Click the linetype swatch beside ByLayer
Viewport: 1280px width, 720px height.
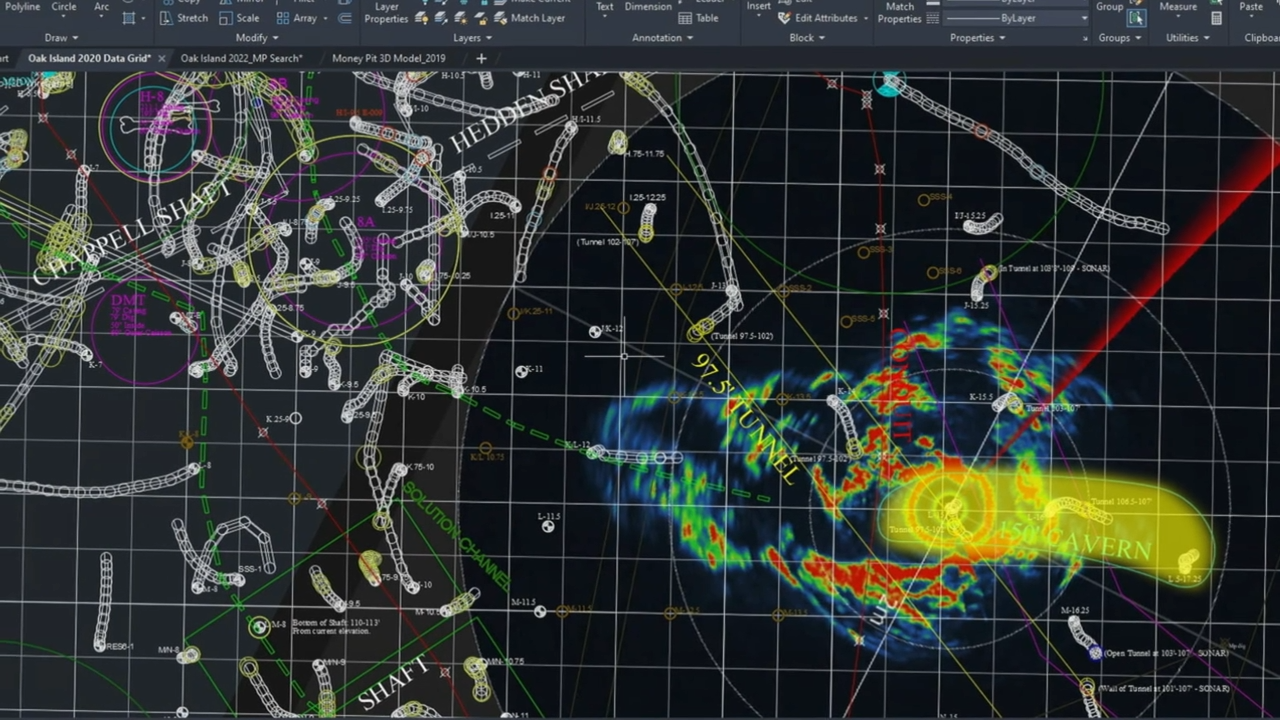tap(932, 18)
